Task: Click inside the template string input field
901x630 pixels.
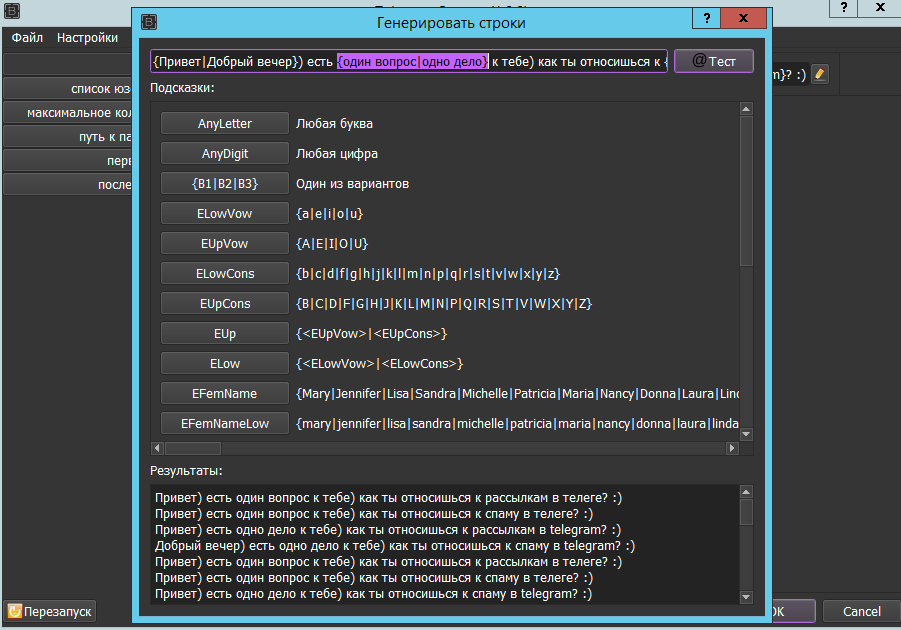Action: pyautogui.click(x=410, y=62)
